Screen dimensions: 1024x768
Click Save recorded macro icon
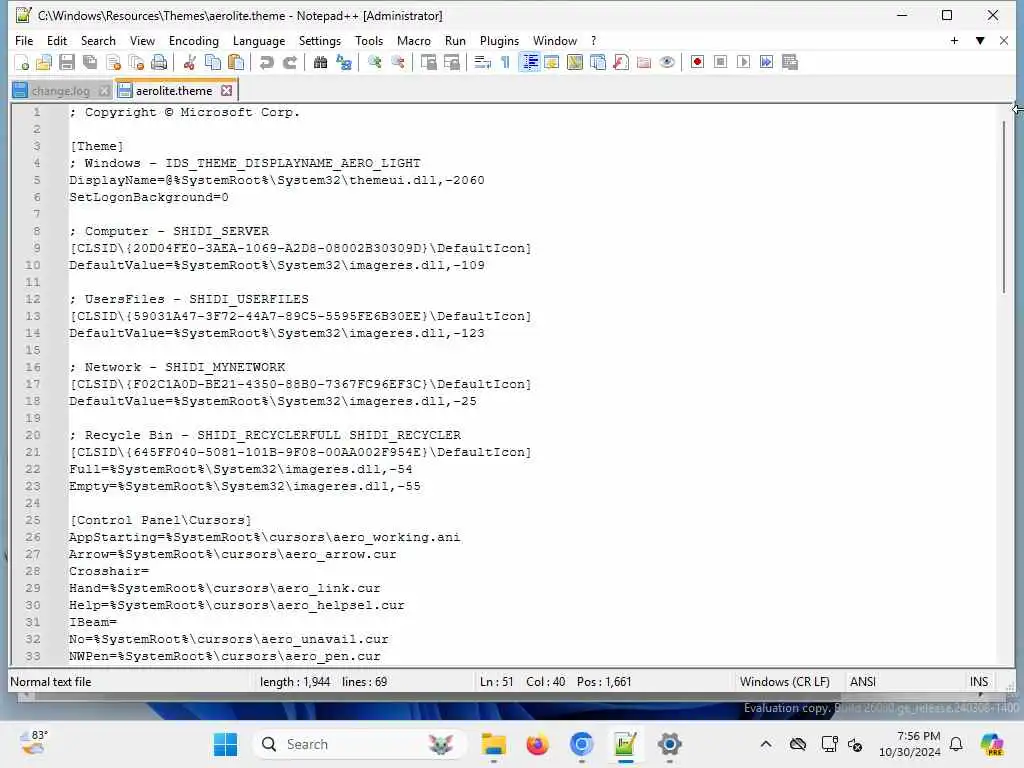[790, 63]
